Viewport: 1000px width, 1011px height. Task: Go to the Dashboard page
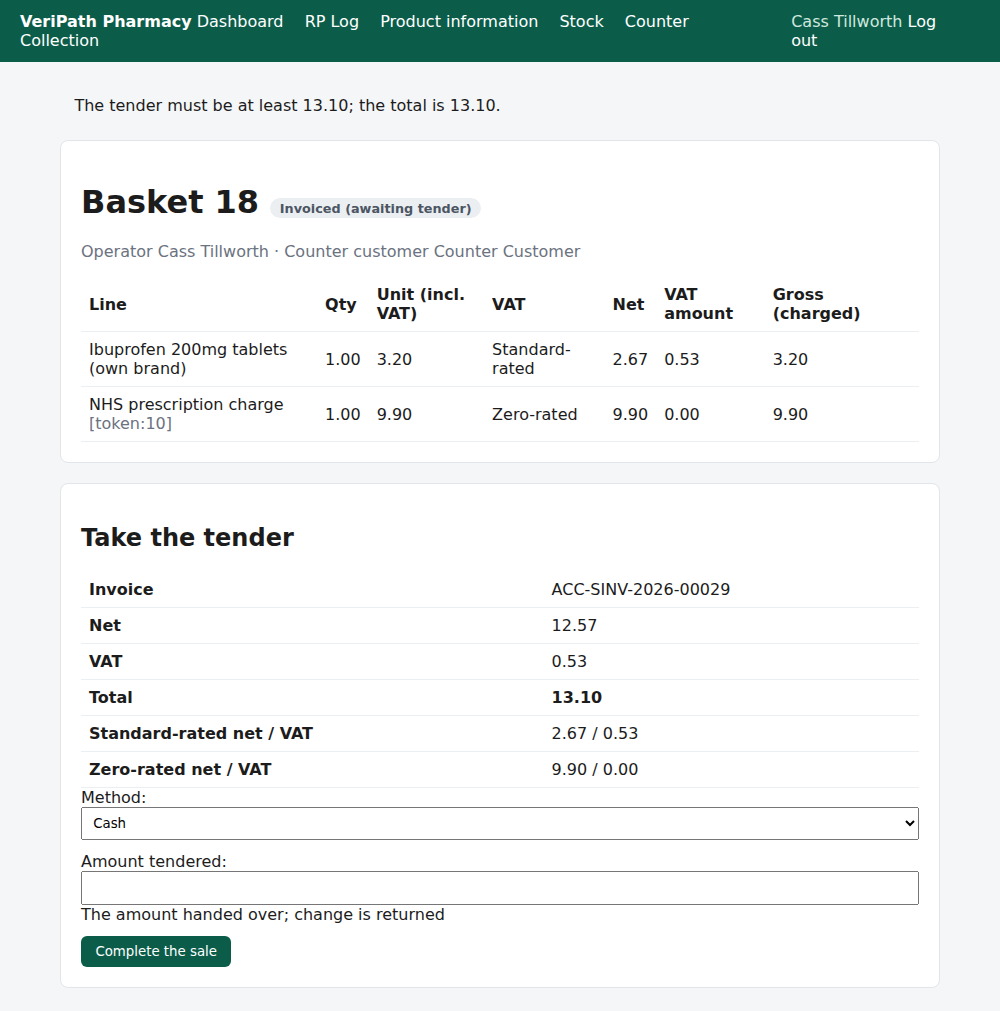tap(240, 21)
